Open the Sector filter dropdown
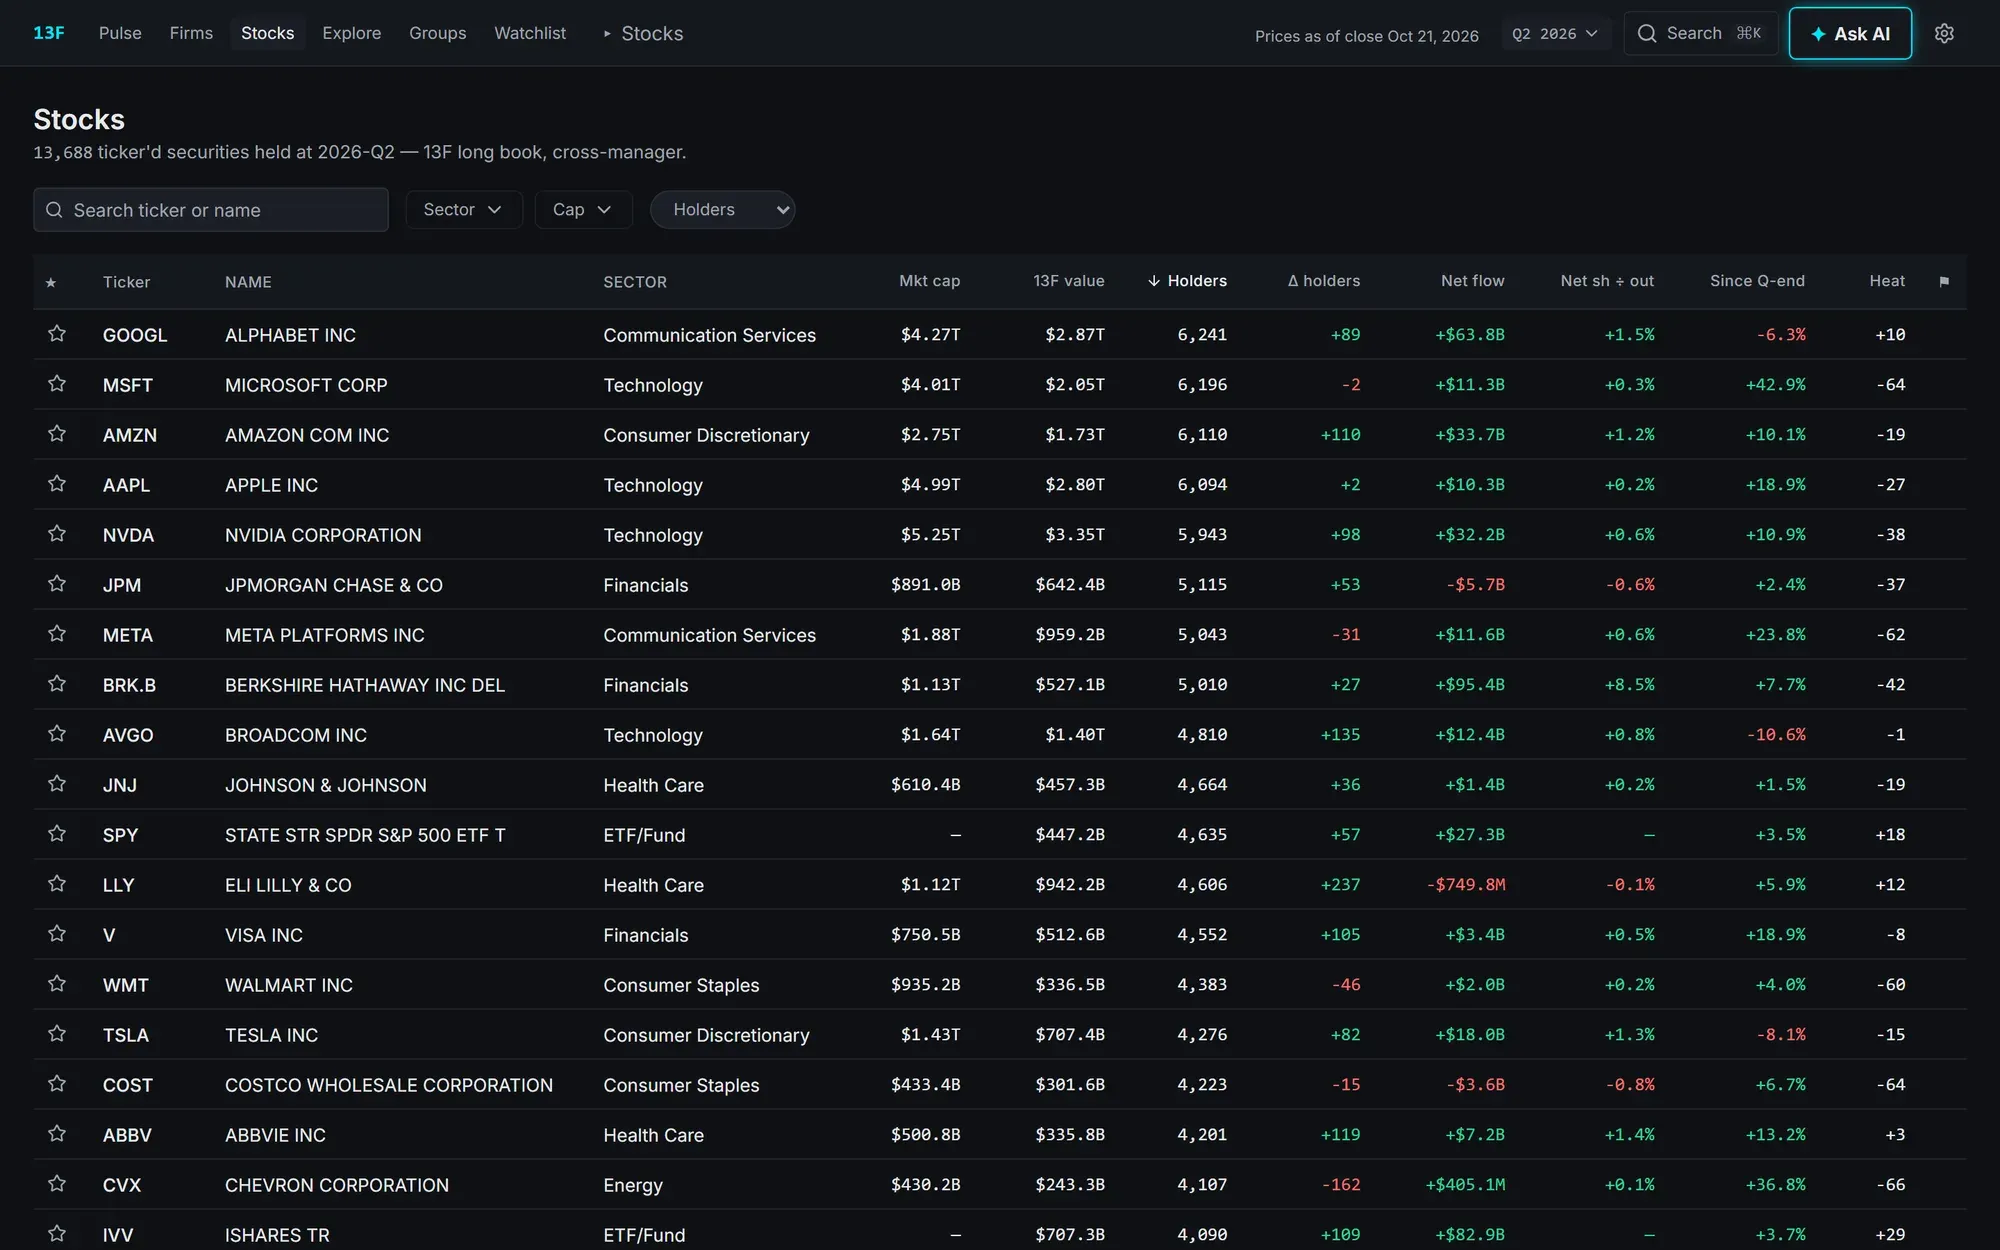The height and width of the screenshot is (1250, 2000). tap(464, 210)
